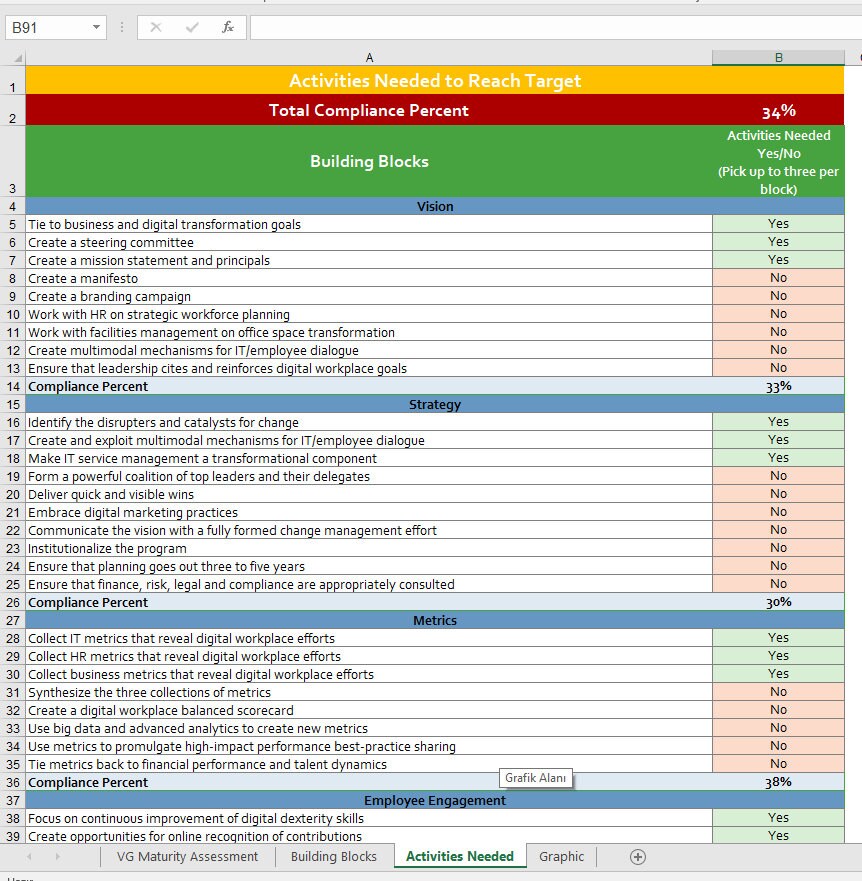Select the 30% Strategy Compliance Percent cell
This screenshot has width=862, height=881.
[x=778, y=602]
